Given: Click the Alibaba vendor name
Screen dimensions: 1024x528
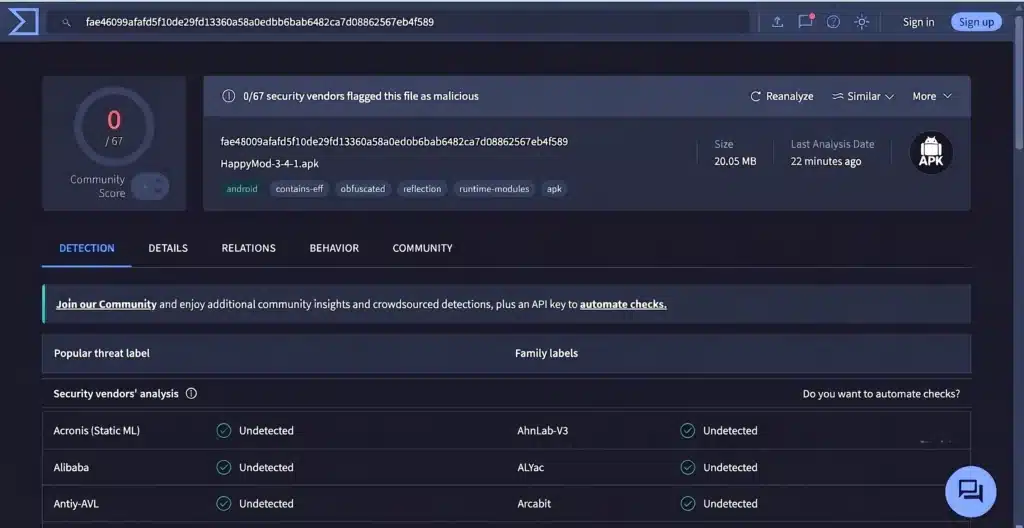Looking at the screenshot, I should tap(71, 467).
